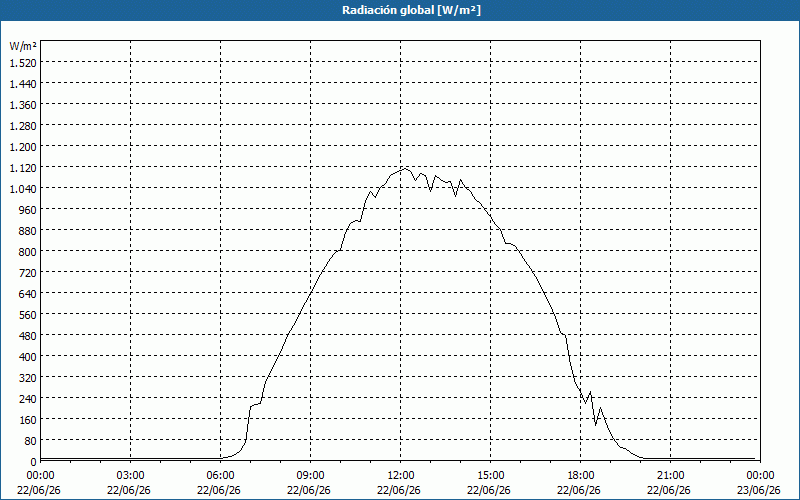
Task: Select the 800 y-axis tick label
Action: [x=28, y=252]
